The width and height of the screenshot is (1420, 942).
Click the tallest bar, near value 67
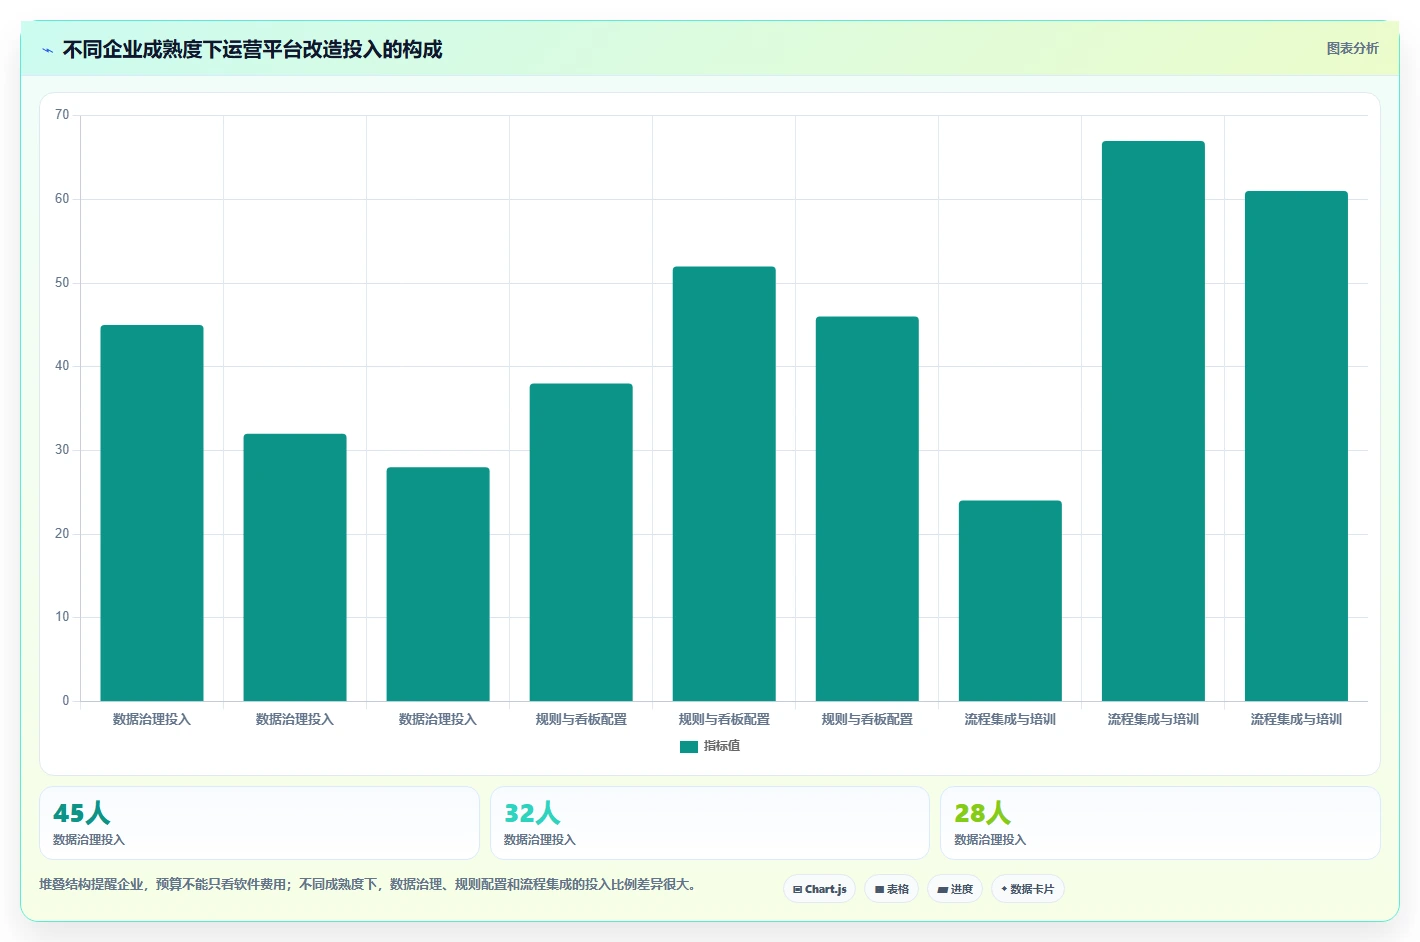tap(1153, 421)
